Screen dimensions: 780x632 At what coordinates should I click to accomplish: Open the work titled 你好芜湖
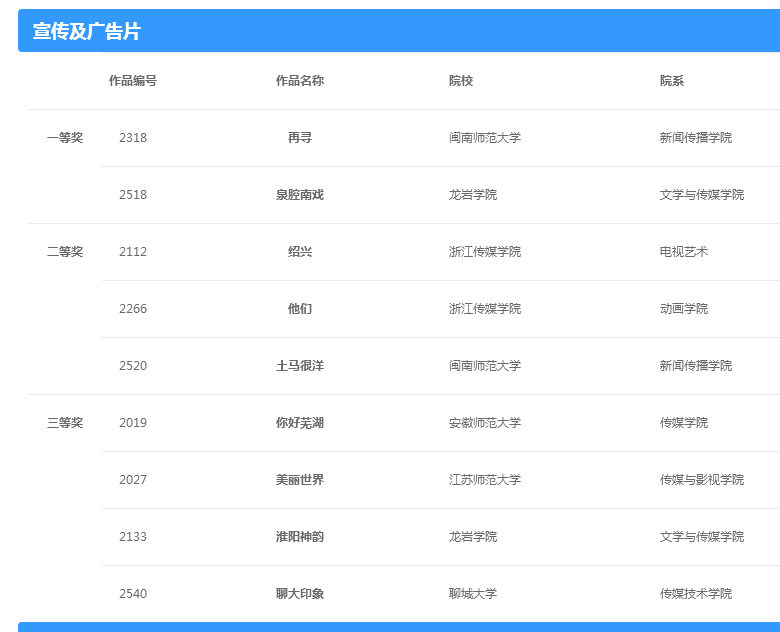click(300, 423)
